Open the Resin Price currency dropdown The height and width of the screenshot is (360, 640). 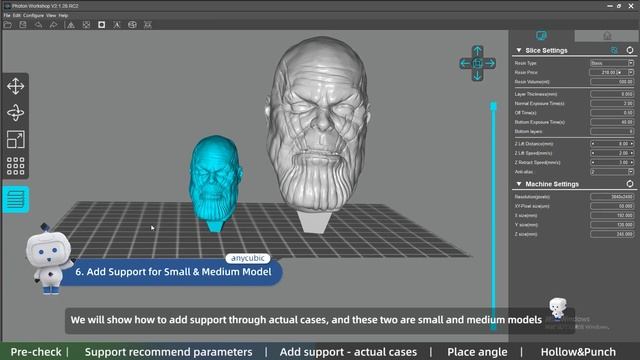(x=631, y=72)
